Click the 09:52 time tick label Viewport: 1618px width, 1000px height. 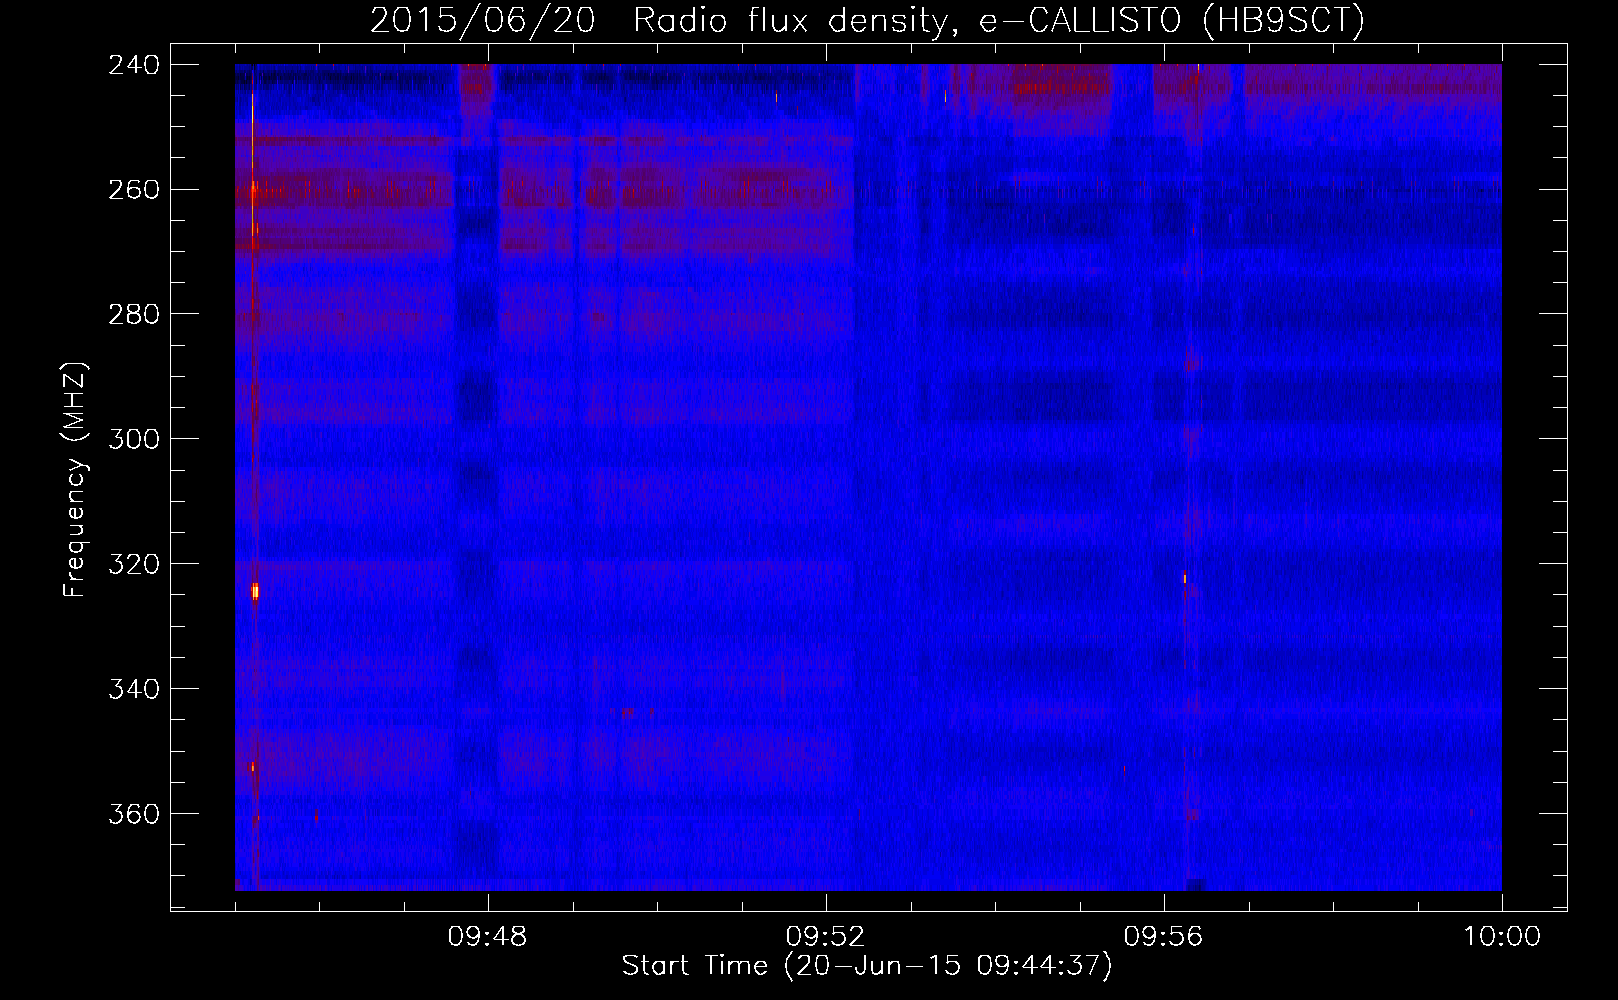pos(826,937)
